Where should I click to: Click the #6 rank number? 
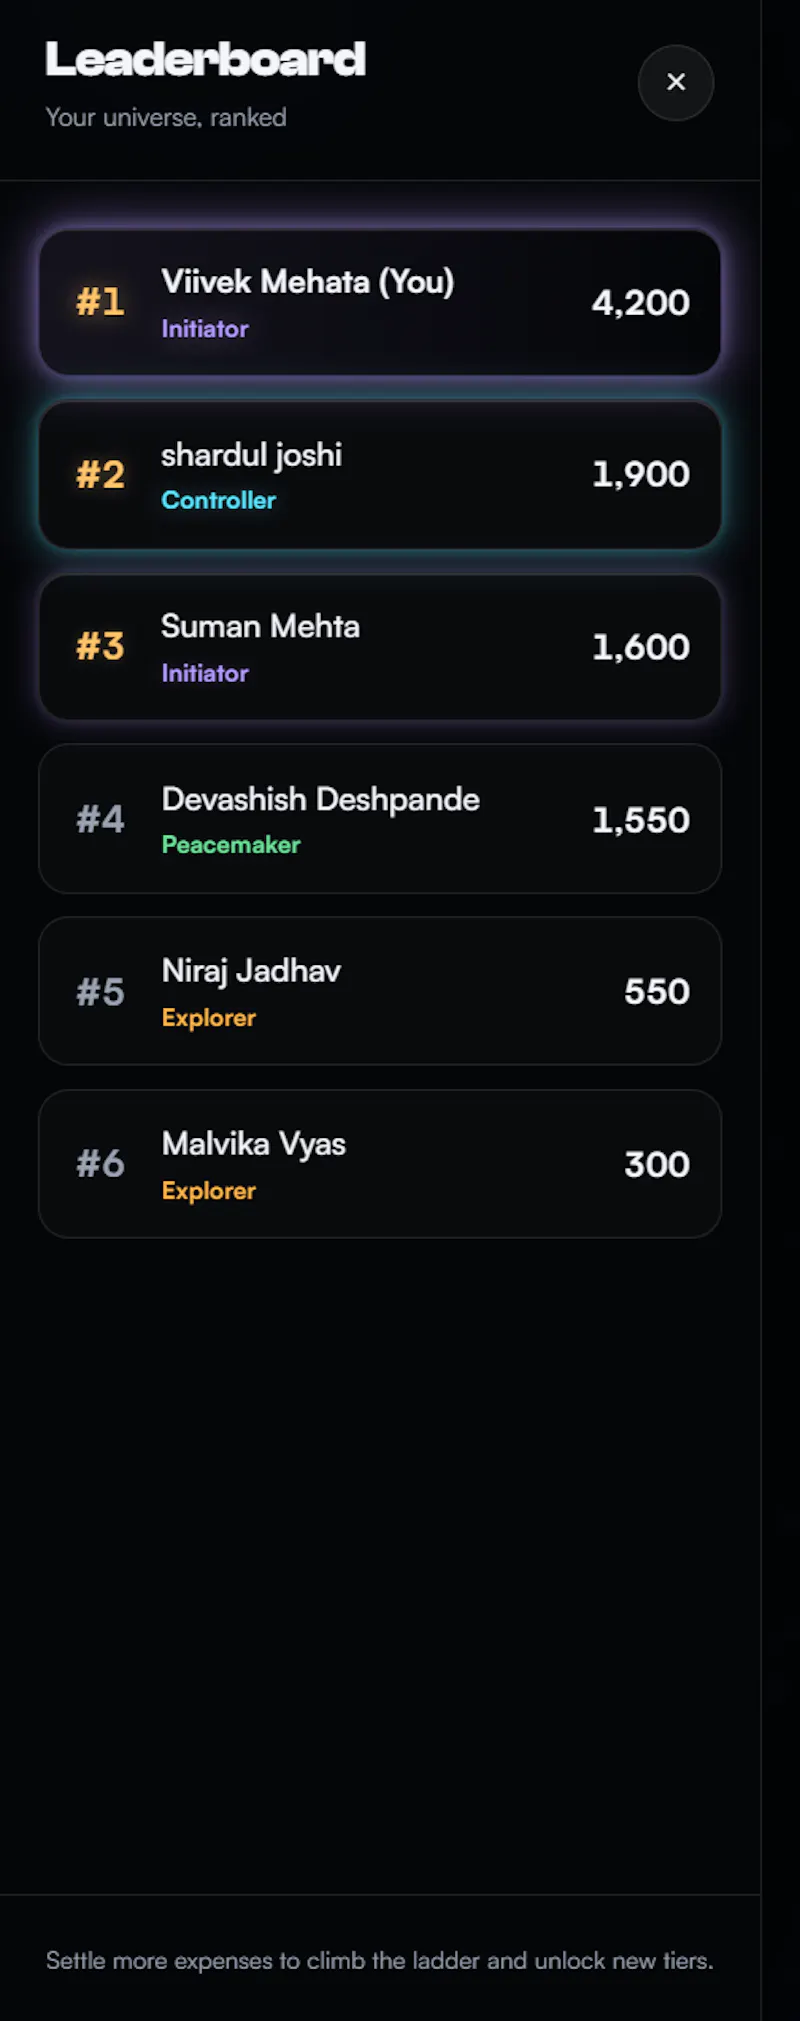coord(100,1164)
